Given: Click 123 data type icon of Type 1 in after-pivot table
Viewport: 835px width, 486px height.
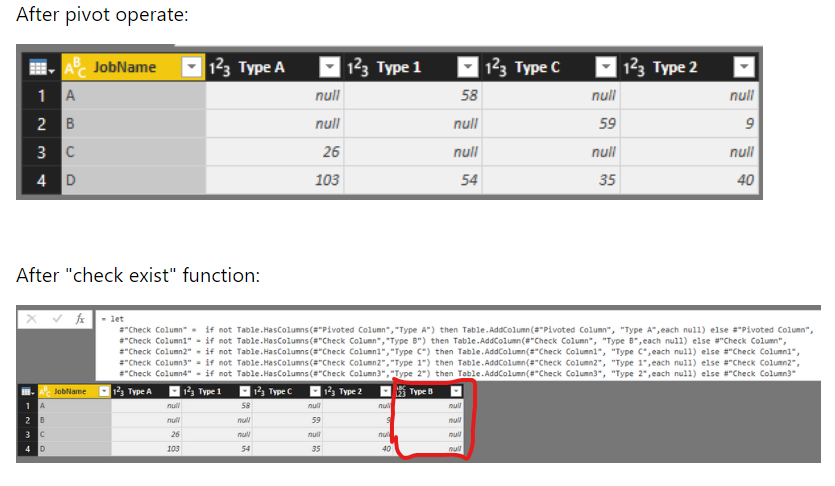Looking at the screenshot, I should click(357, 68).
